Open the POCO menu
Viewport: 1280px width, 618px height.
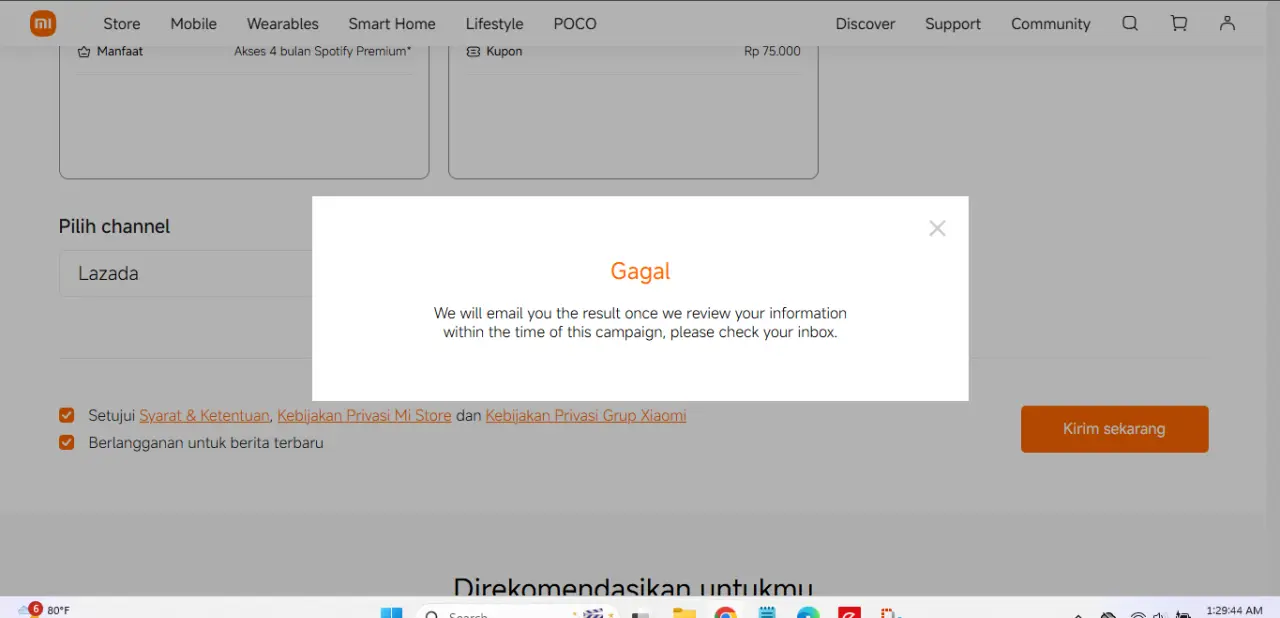pos(575,24)
